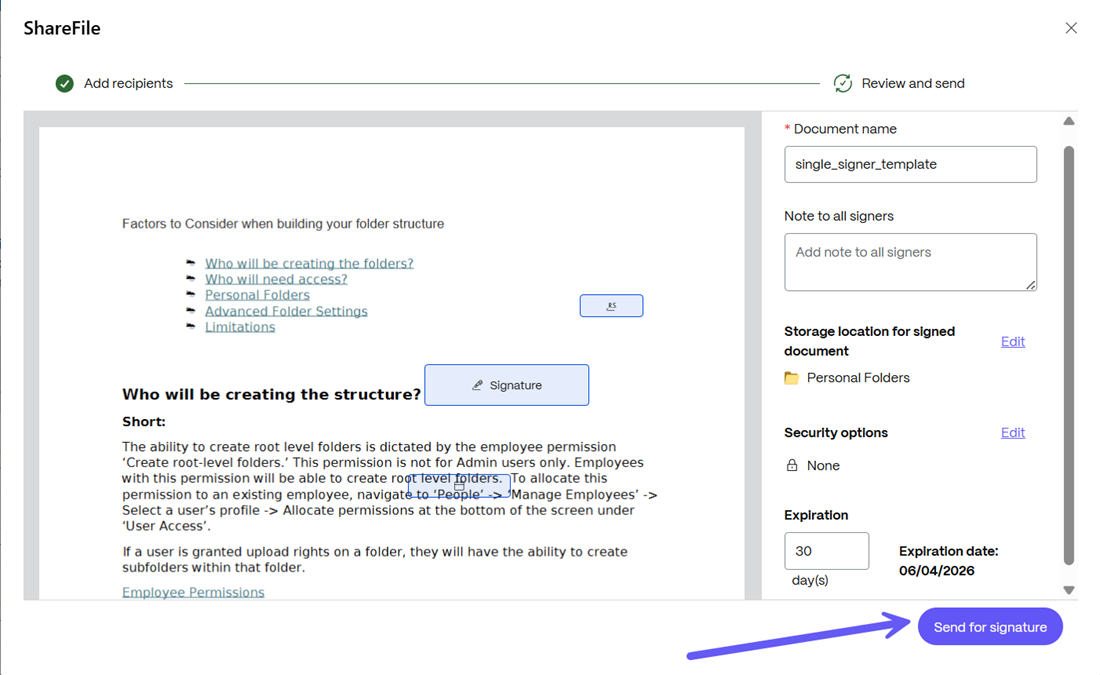Viewport: 1100px width, 675px height.
Task: Select the Signature field on the document
Action: [x=507, y=385]
